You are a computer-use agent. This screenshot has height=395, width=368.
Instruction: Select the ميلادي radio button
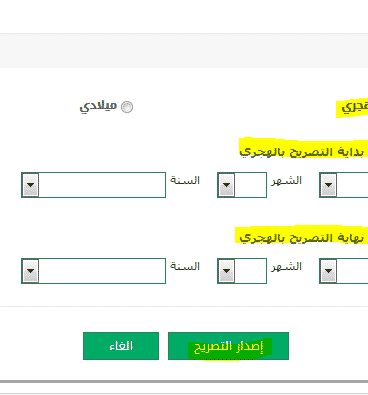pyautogui.click(x=127, y=107)
